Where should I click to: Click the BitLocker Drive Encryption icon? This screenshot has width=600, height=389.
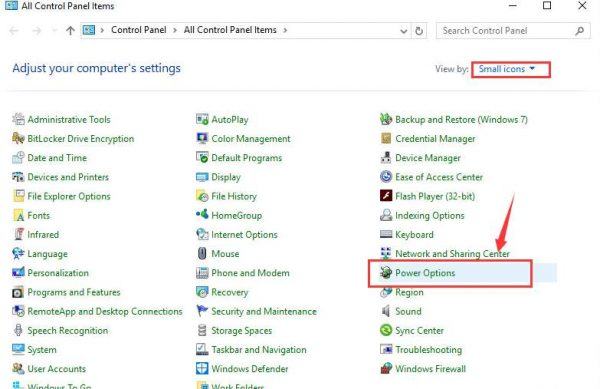click(x=18, y=138)
